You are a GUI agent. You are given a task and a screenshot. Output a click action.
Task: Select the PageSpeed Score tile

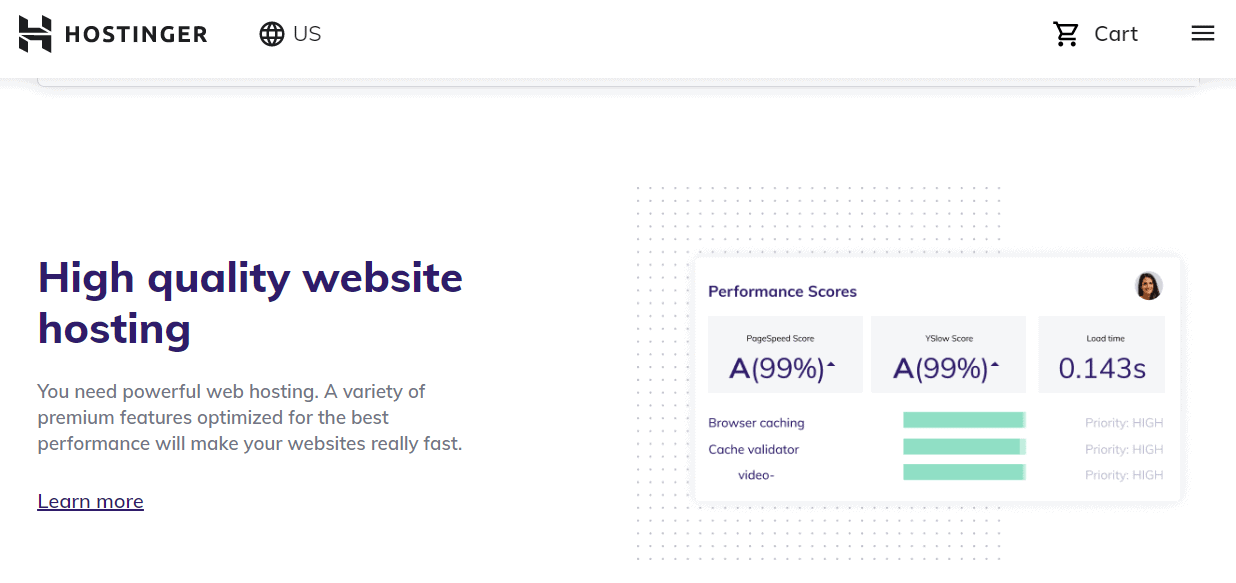785,354
